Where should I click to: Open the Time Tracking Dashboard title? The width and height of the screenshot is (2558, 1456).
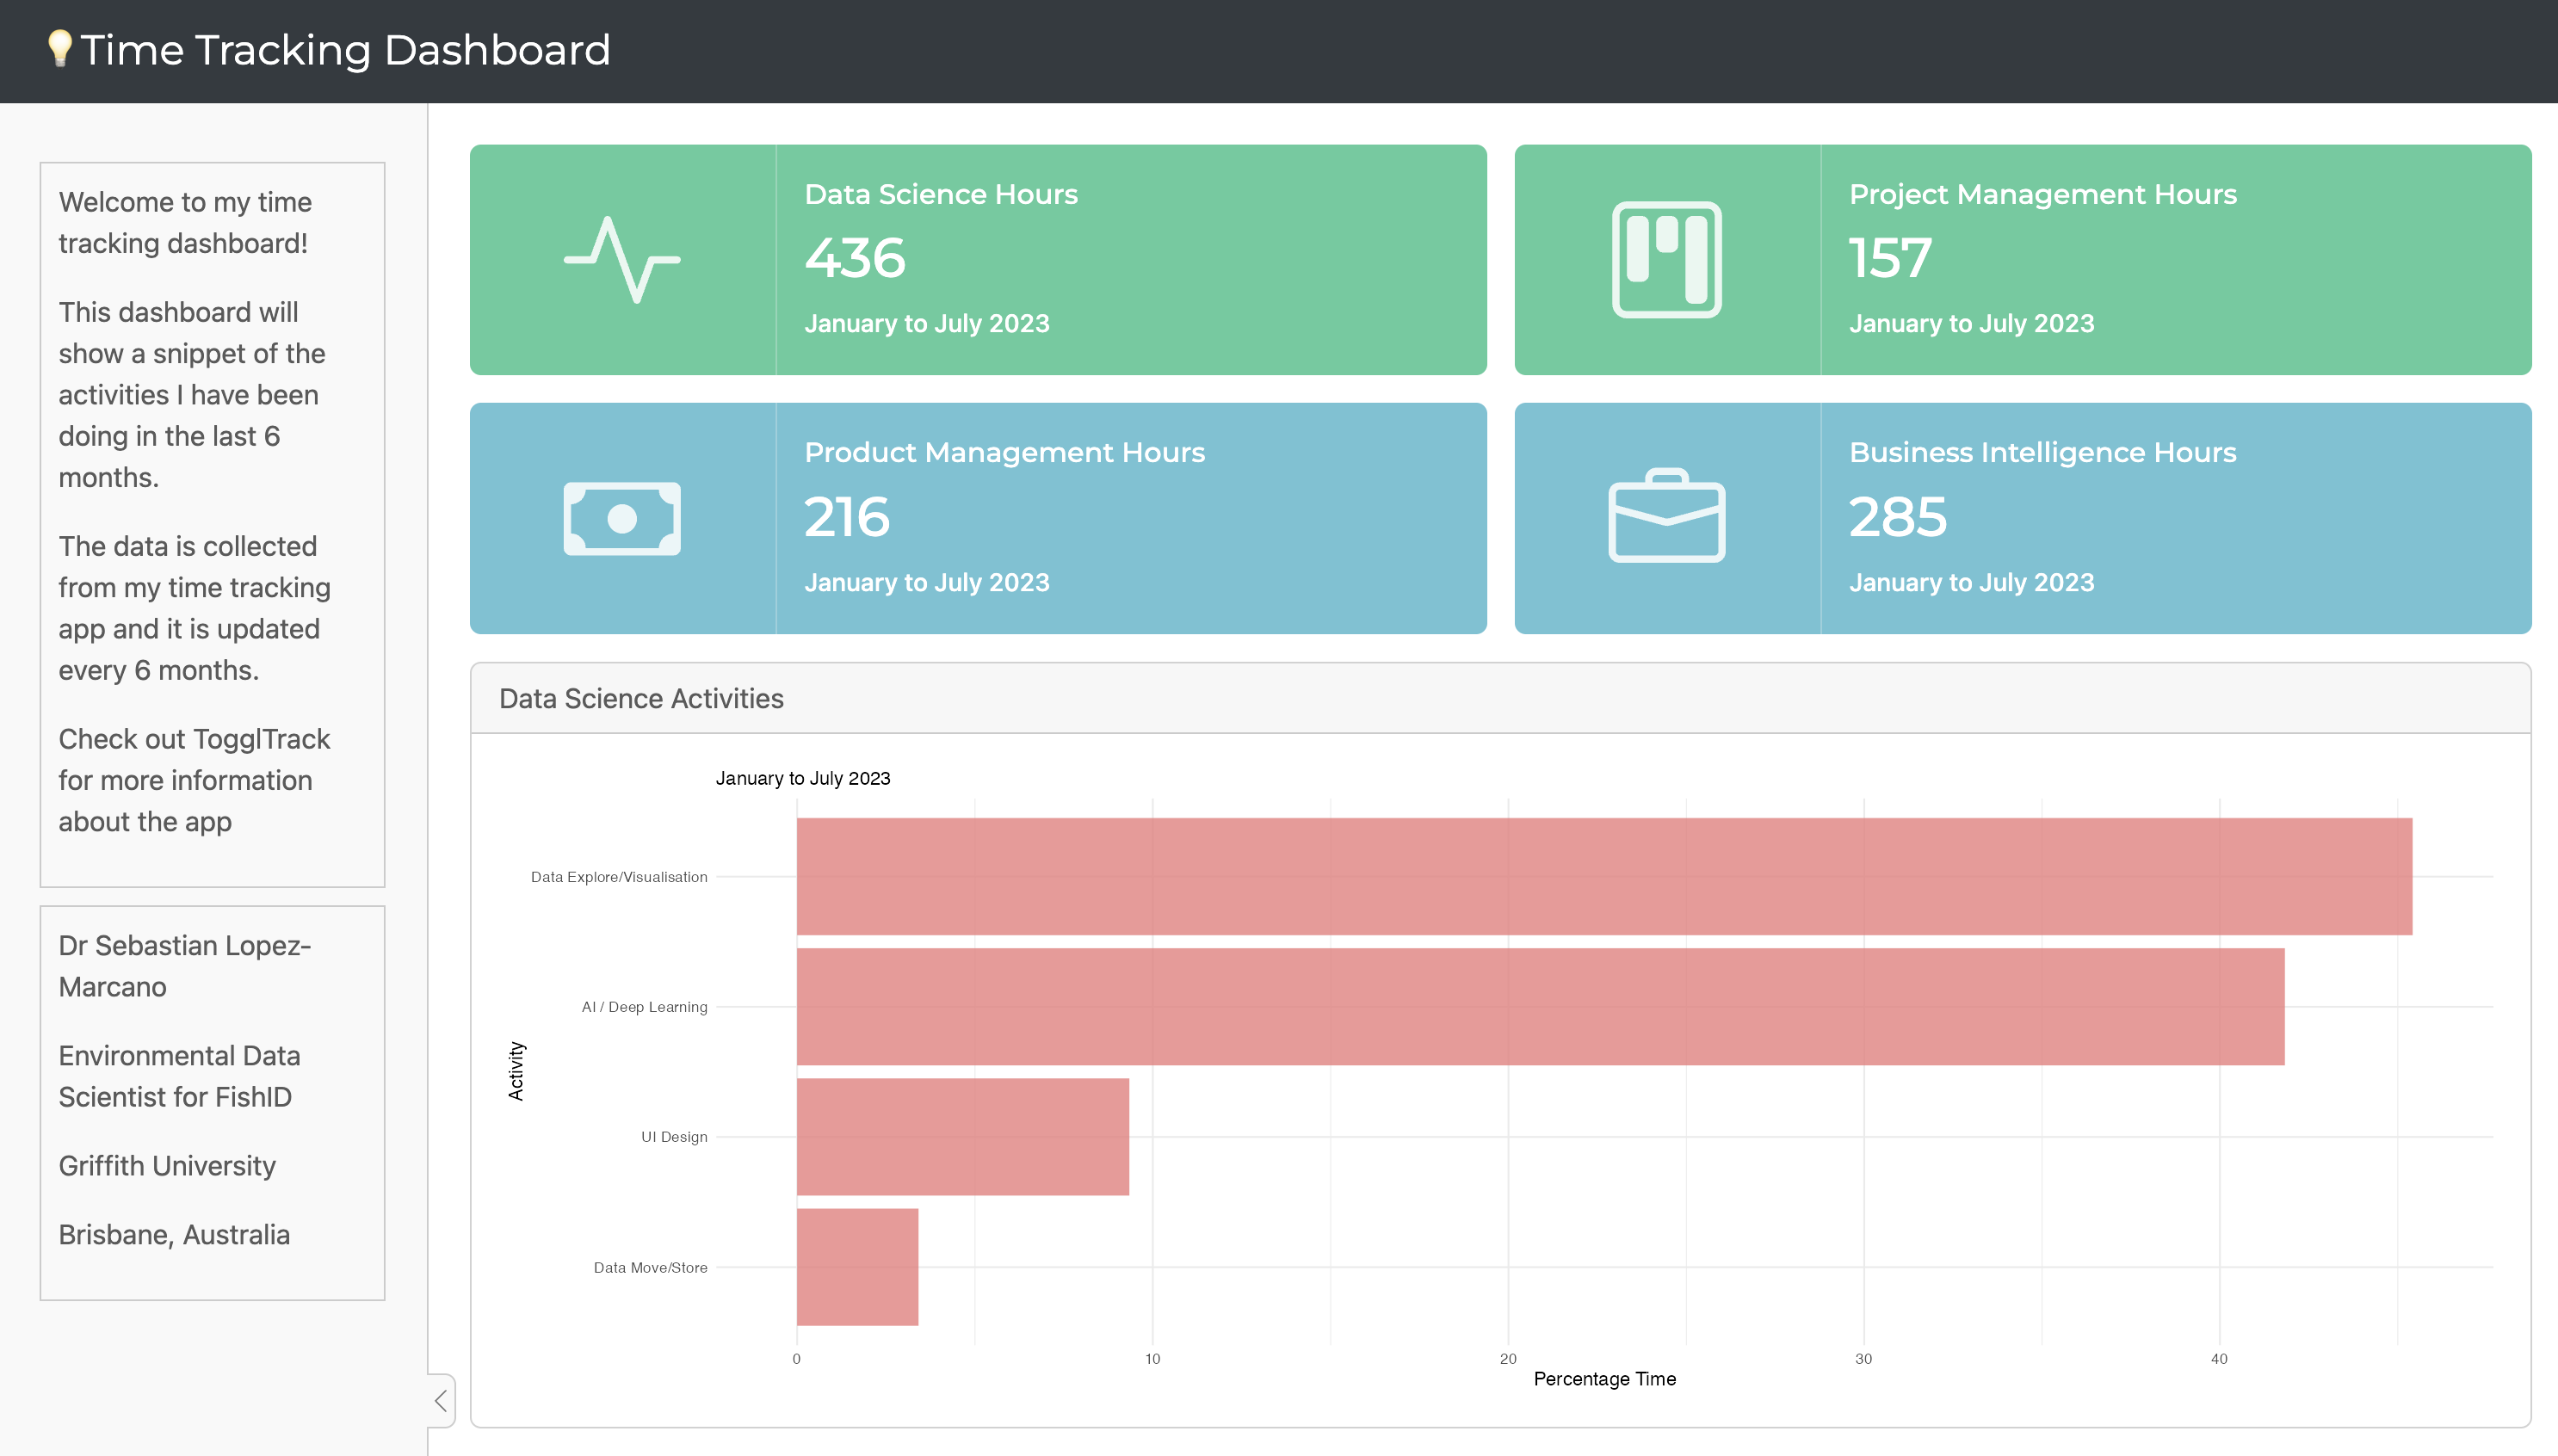point(345,50)
